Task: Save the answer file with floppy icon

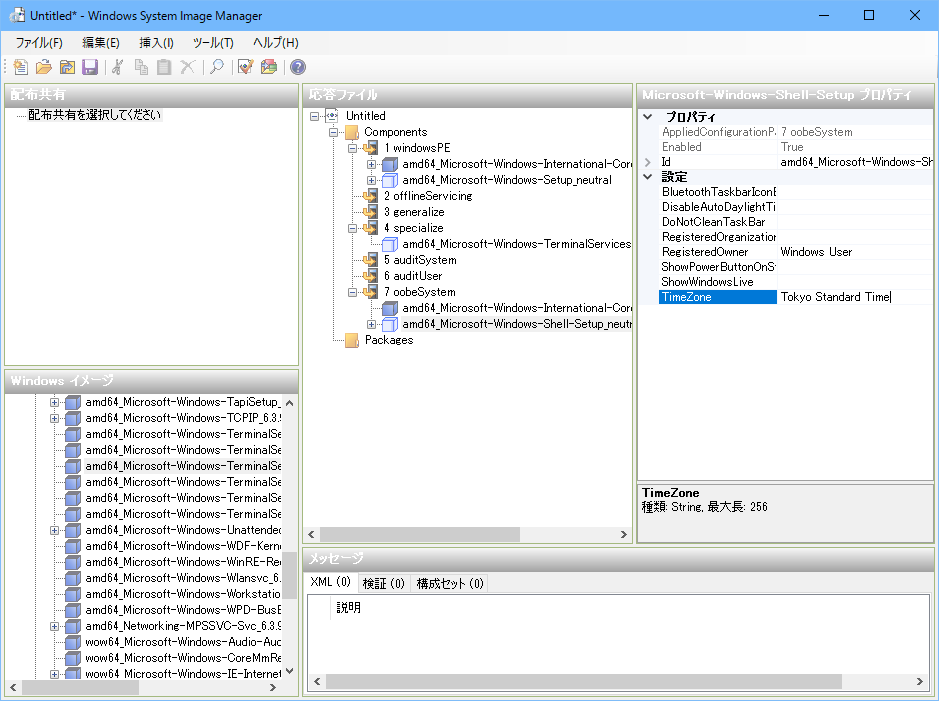Action: [90, 67]
